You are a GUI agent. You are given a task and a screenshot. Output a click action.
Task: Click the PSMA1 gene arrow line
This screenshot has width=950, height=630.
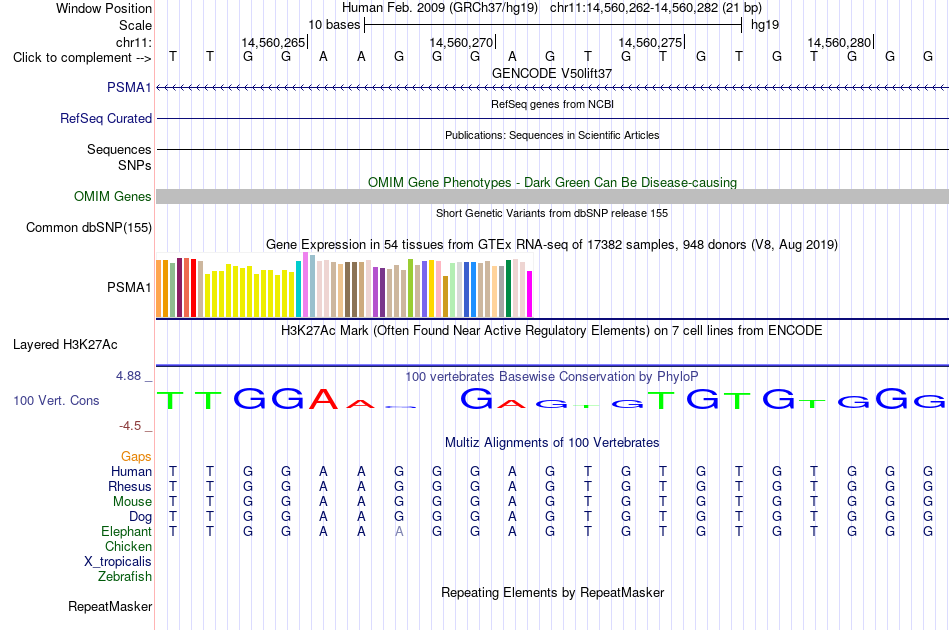pos(553,88)
